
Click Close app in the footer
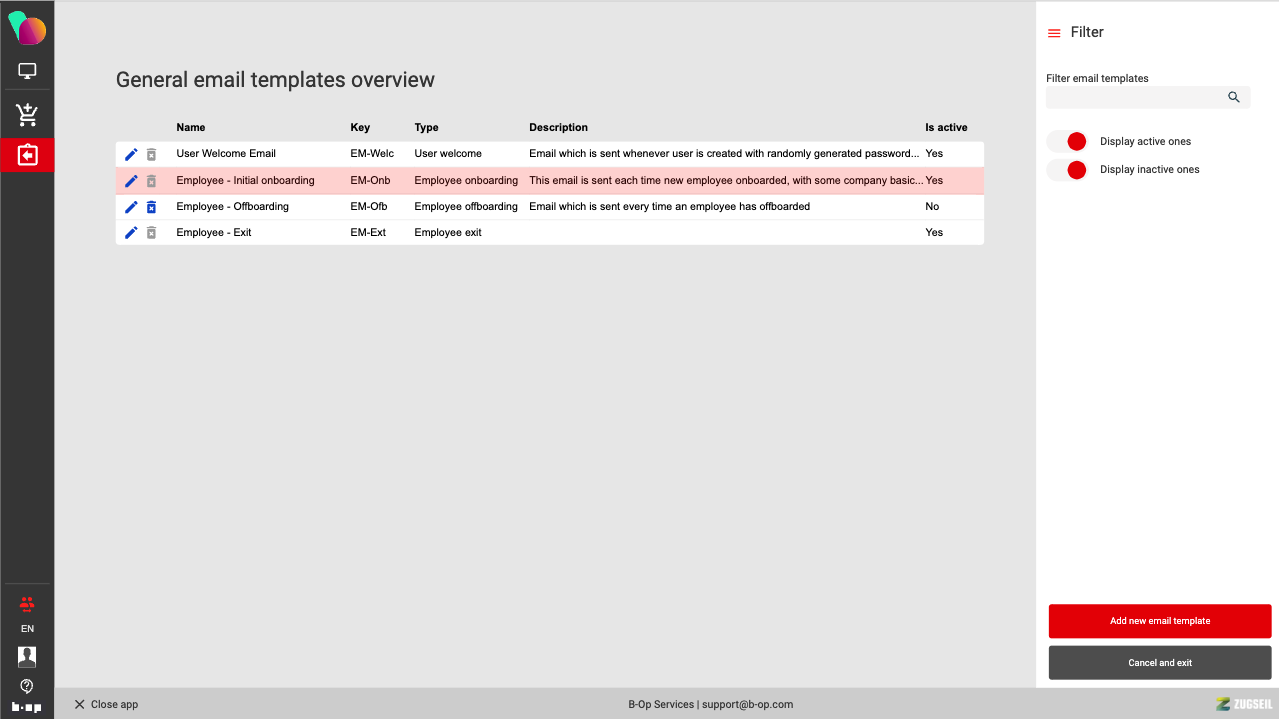(106, 704)
